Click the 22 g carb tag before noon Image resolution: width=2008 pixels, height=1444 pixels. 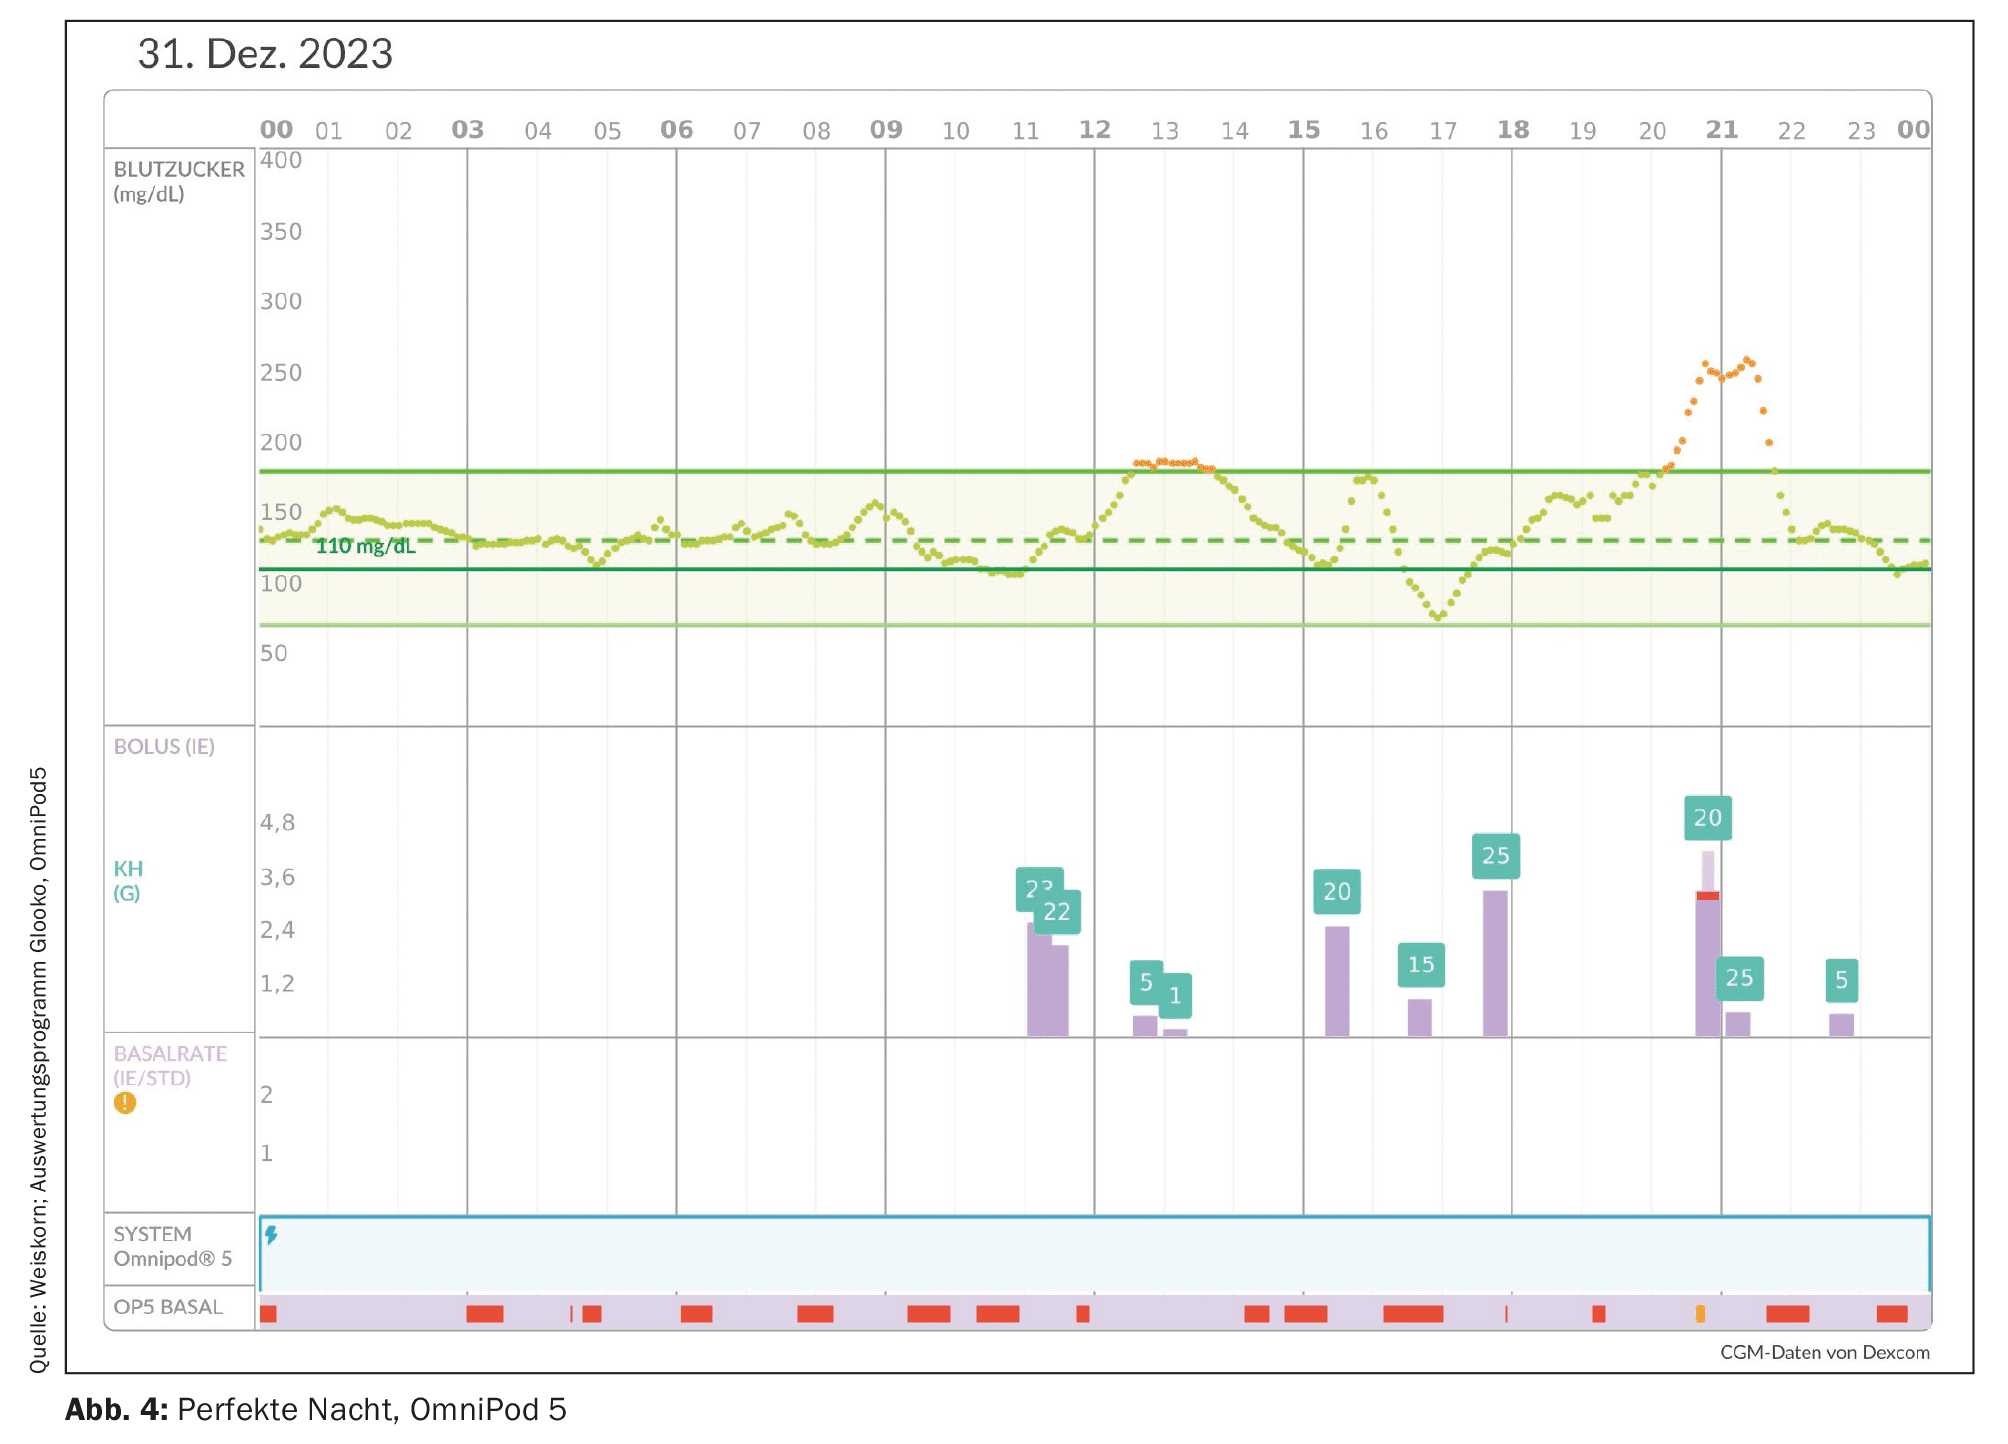pos(1058,912)
